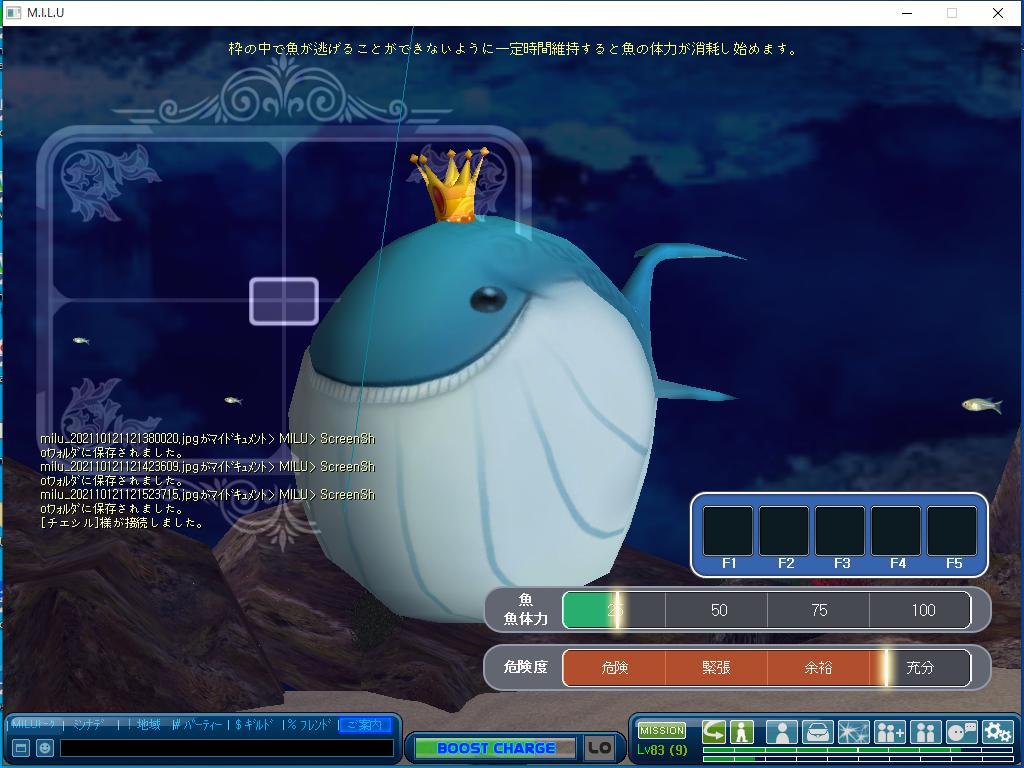Open the character profile icon
Screen dimensions: 1024x768
click(x=781, y=733)
